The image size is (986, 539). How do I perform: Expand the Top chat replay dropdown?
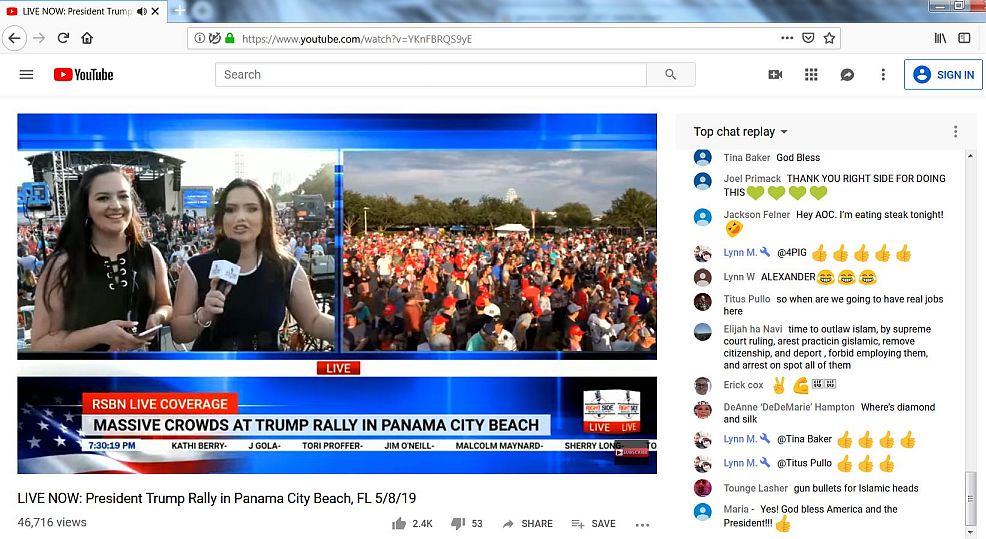pos(741,132)
